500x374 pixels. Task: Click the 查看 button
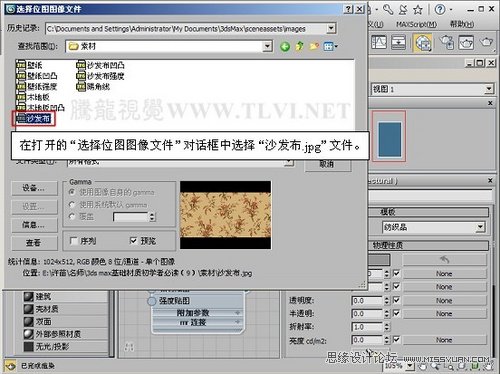(34, 243)
